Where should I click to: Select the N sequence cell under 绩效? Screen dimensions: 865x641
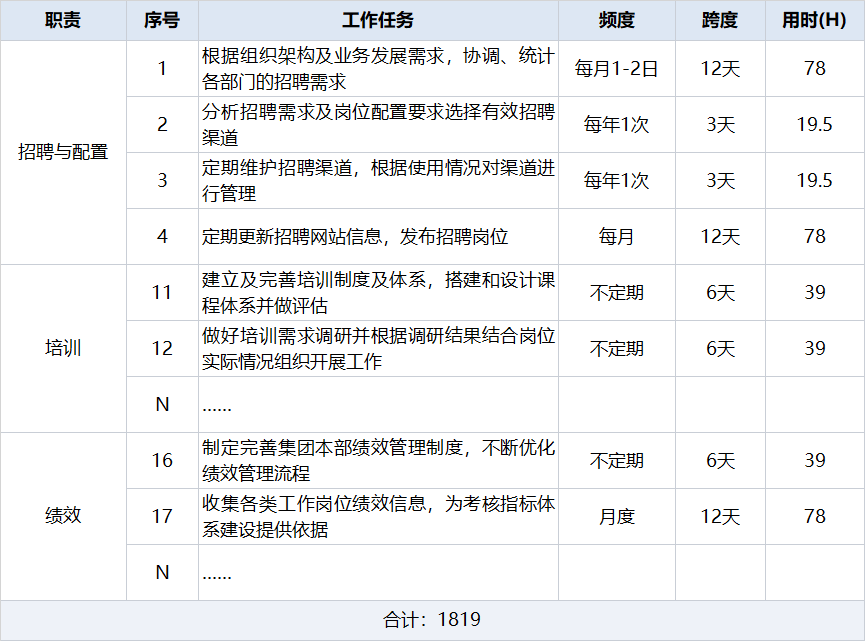click(162, 573)
